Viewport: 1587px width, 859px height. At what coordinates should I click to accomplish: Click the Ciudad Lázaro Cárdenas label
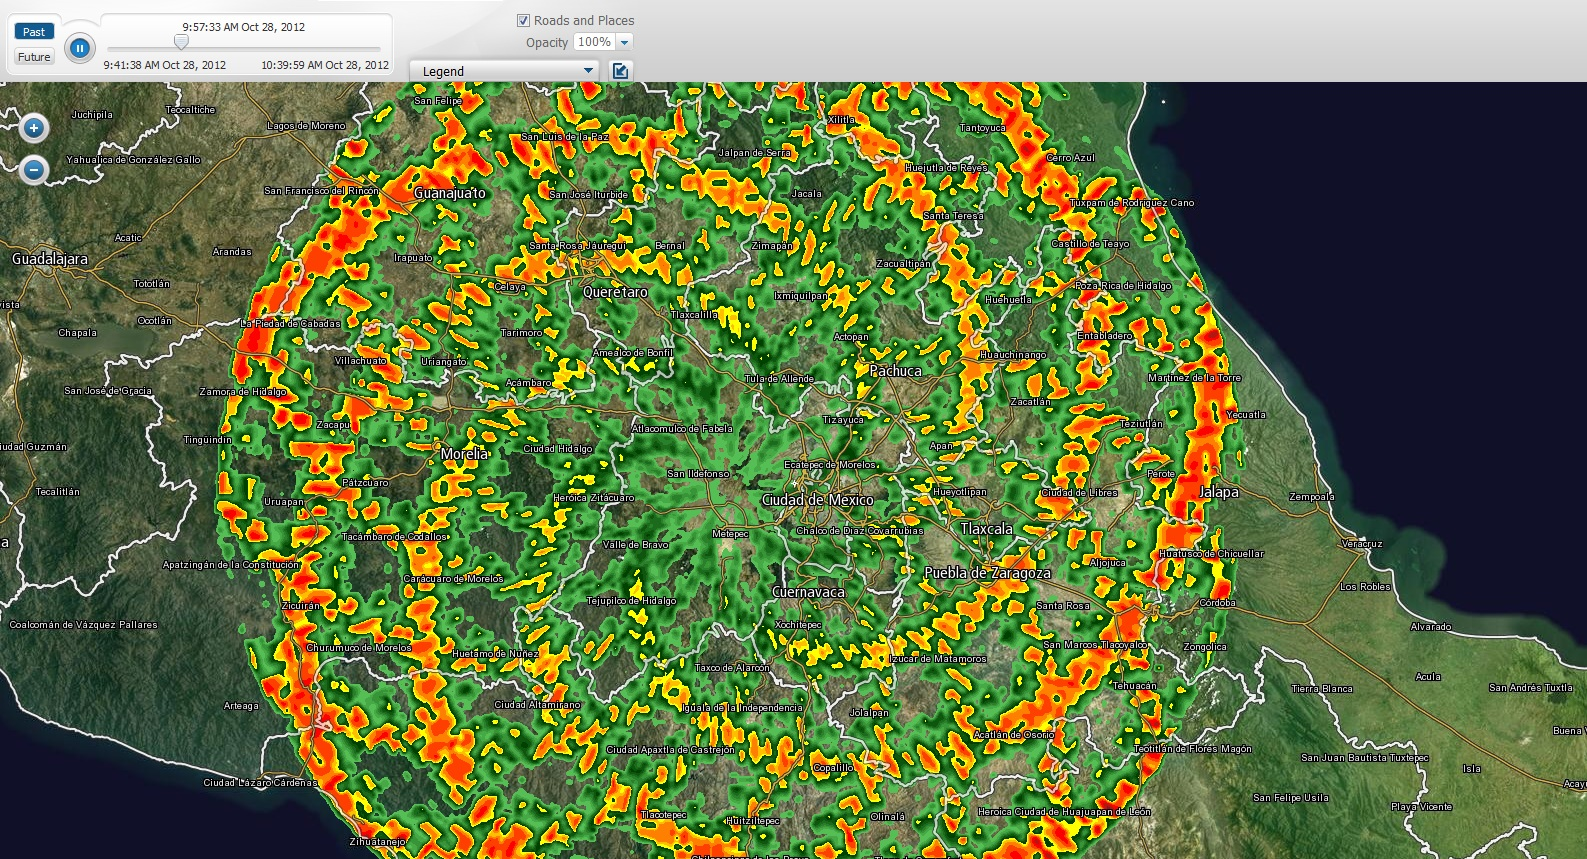click(260, 783)
